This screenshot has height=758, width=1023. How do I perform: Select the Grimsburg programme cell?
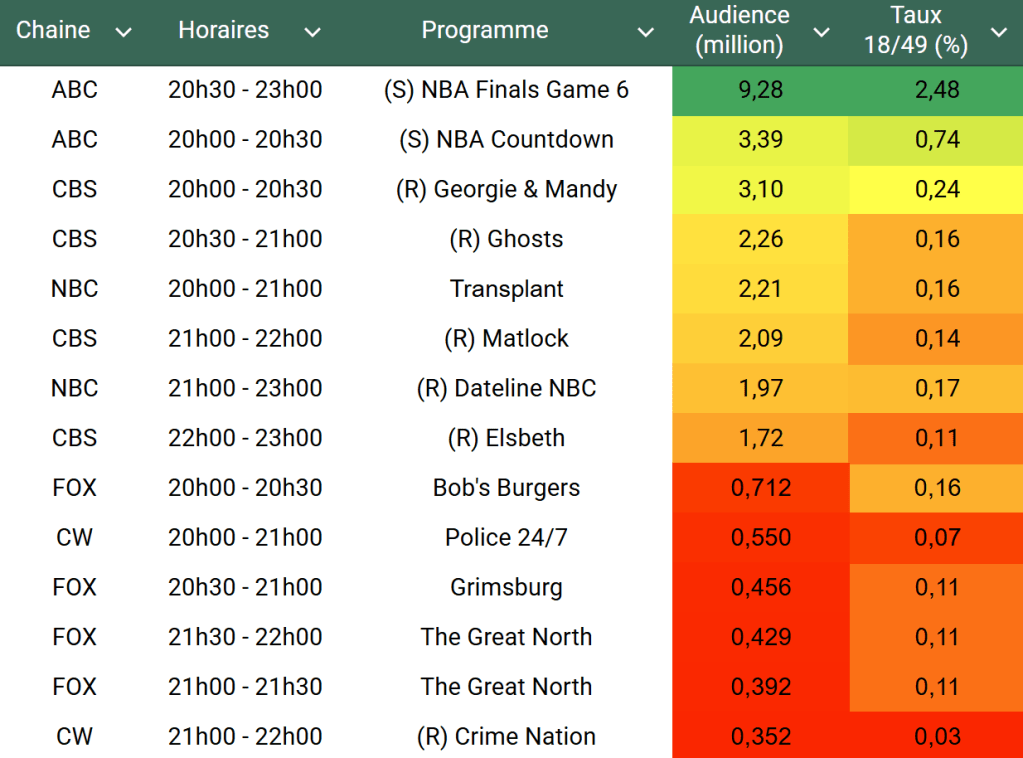point(506,587)
